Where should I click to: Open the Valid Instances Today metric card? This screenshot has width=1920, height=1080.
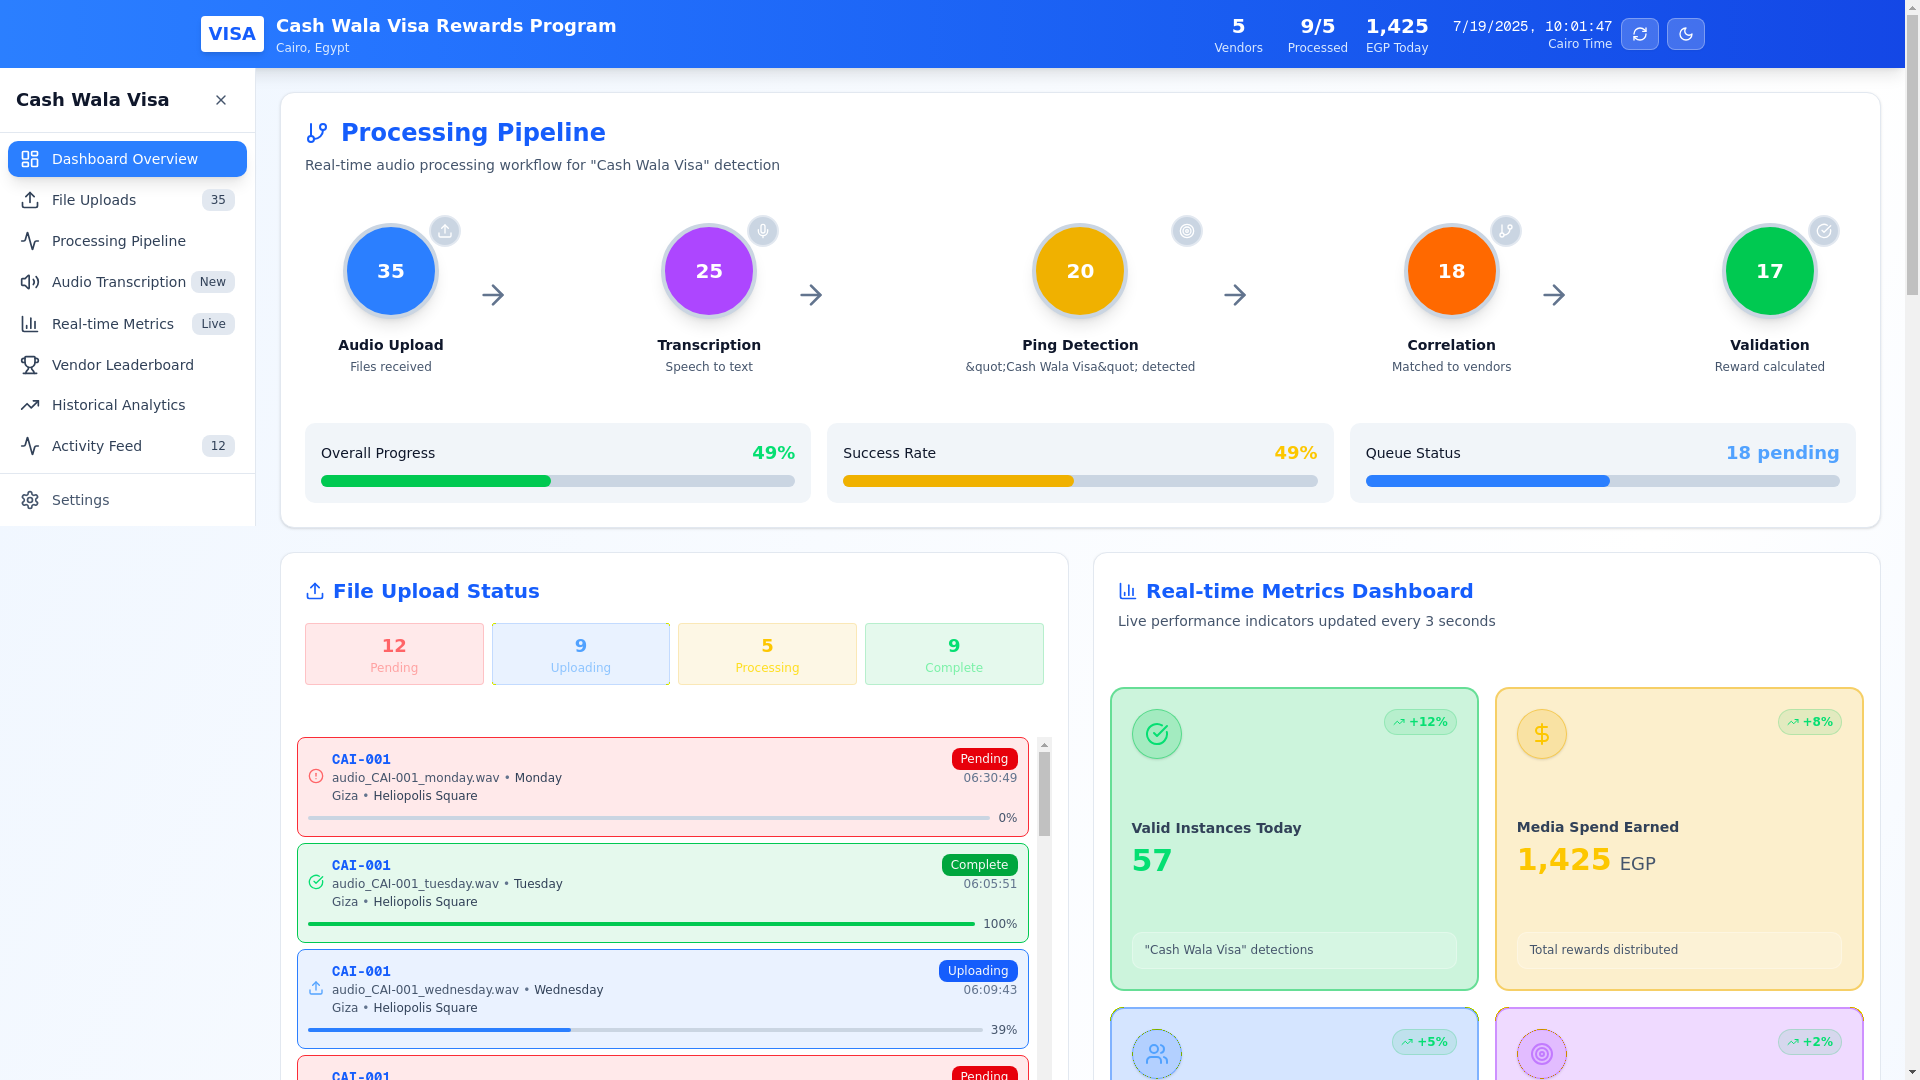[1294, 839]
